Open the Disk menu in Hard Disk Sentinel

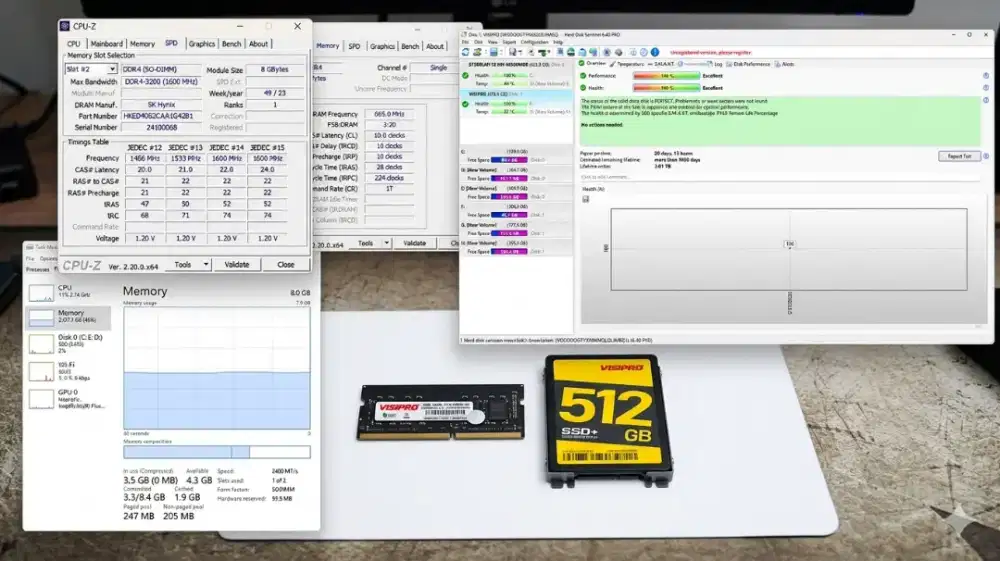click(x=478, y=43)
